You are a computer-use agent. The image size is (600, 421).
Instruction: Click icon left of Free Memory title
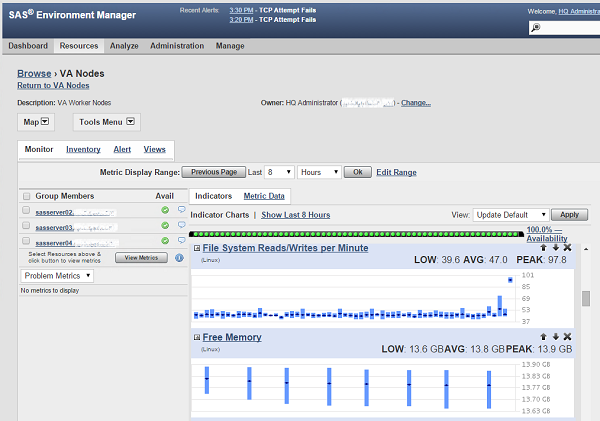tap(197, 338)
